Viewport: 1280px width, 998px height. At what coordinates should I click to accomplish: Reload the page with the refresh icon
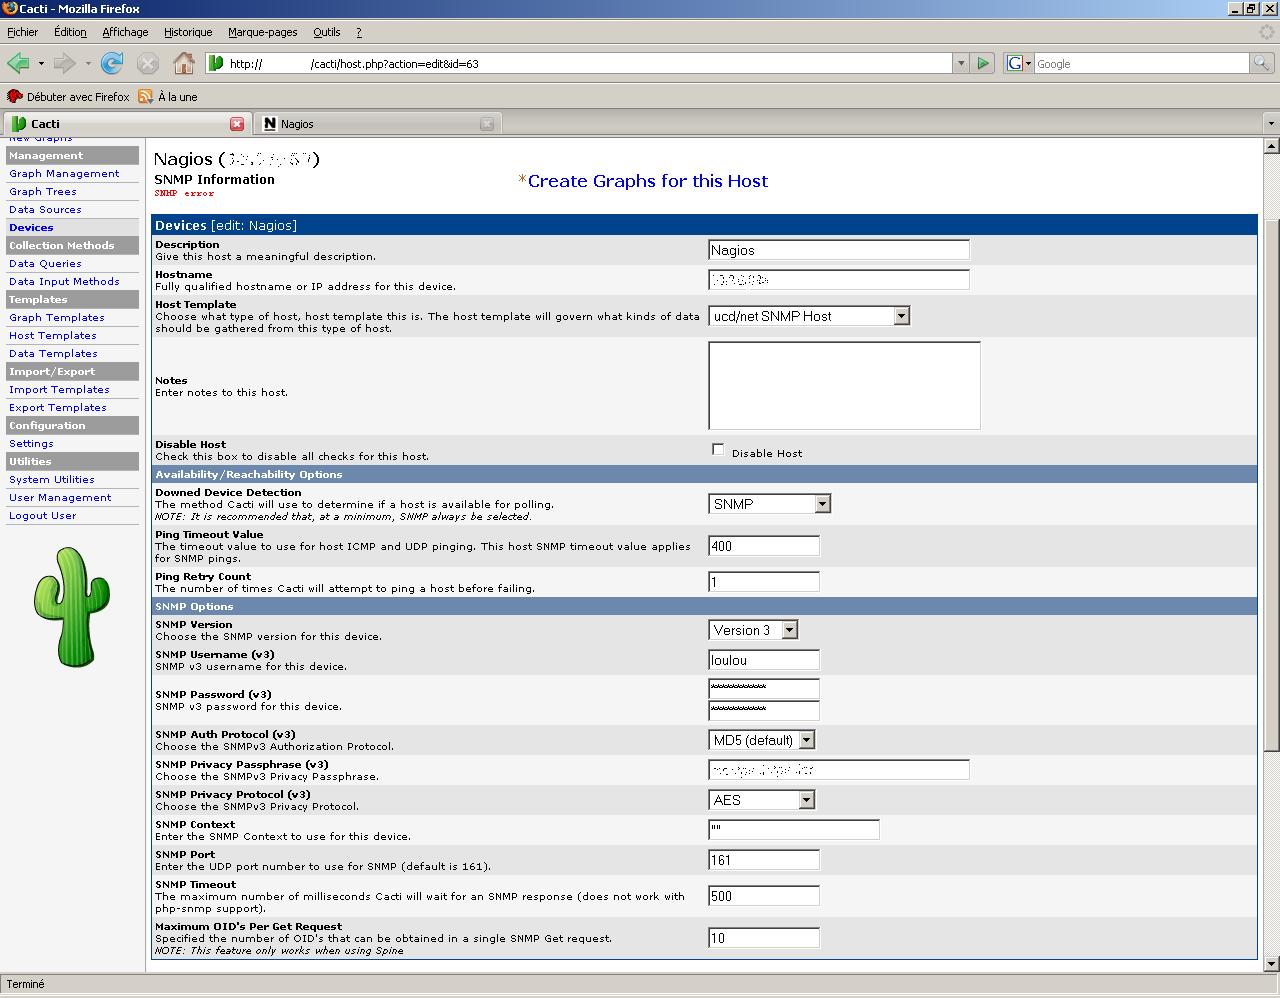pos(112,64)
